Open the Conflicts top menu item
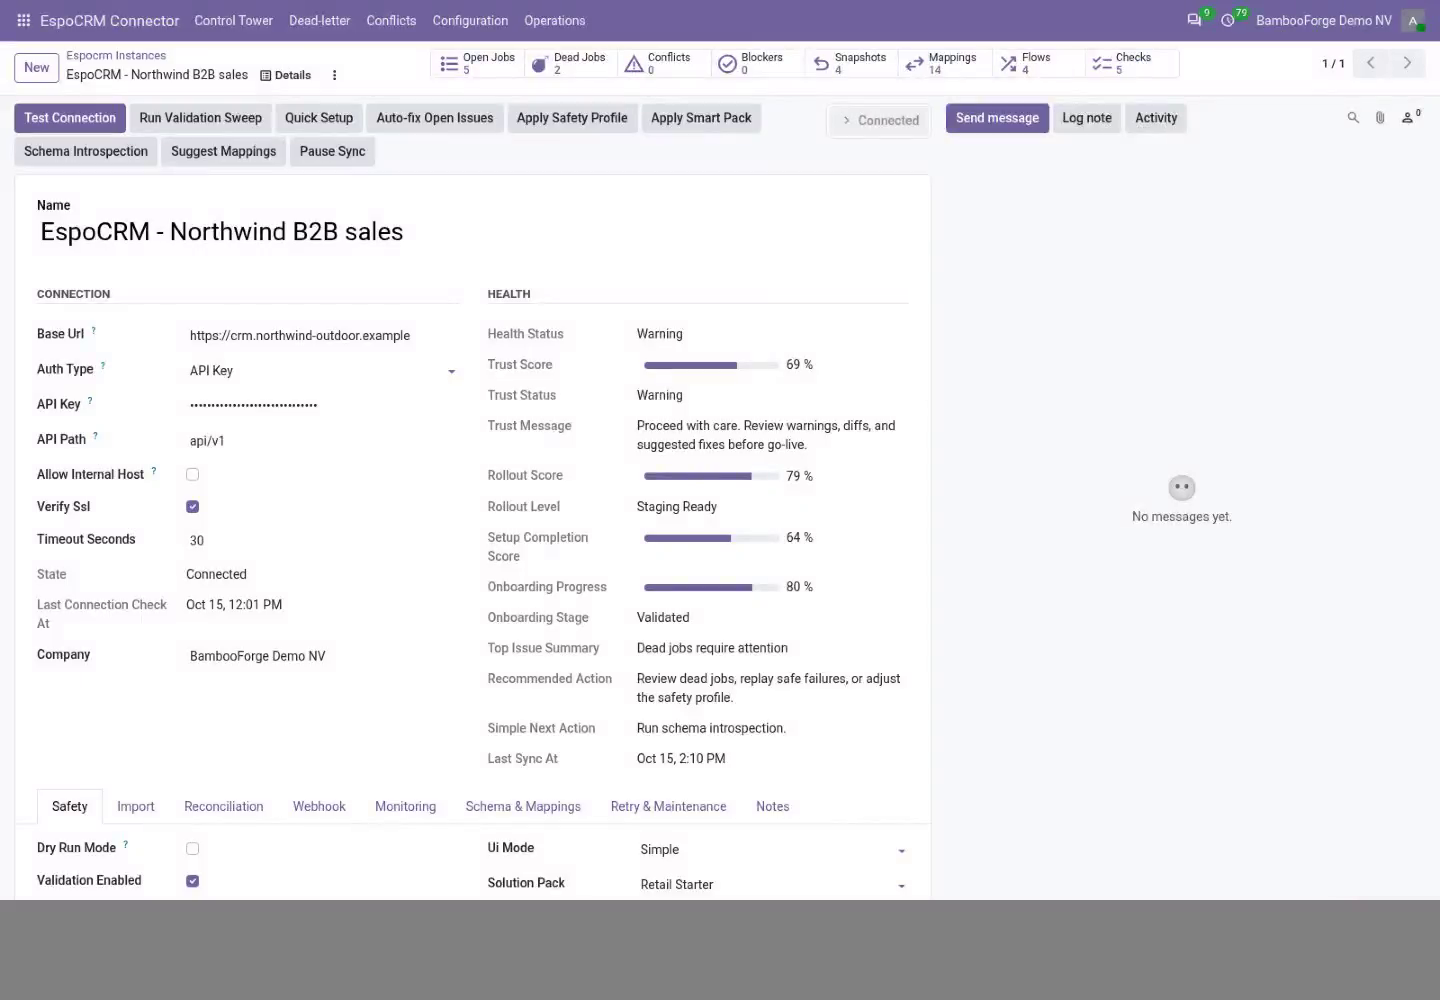This screenshot has height=1000, width=1440. click(x=391, y=20)
